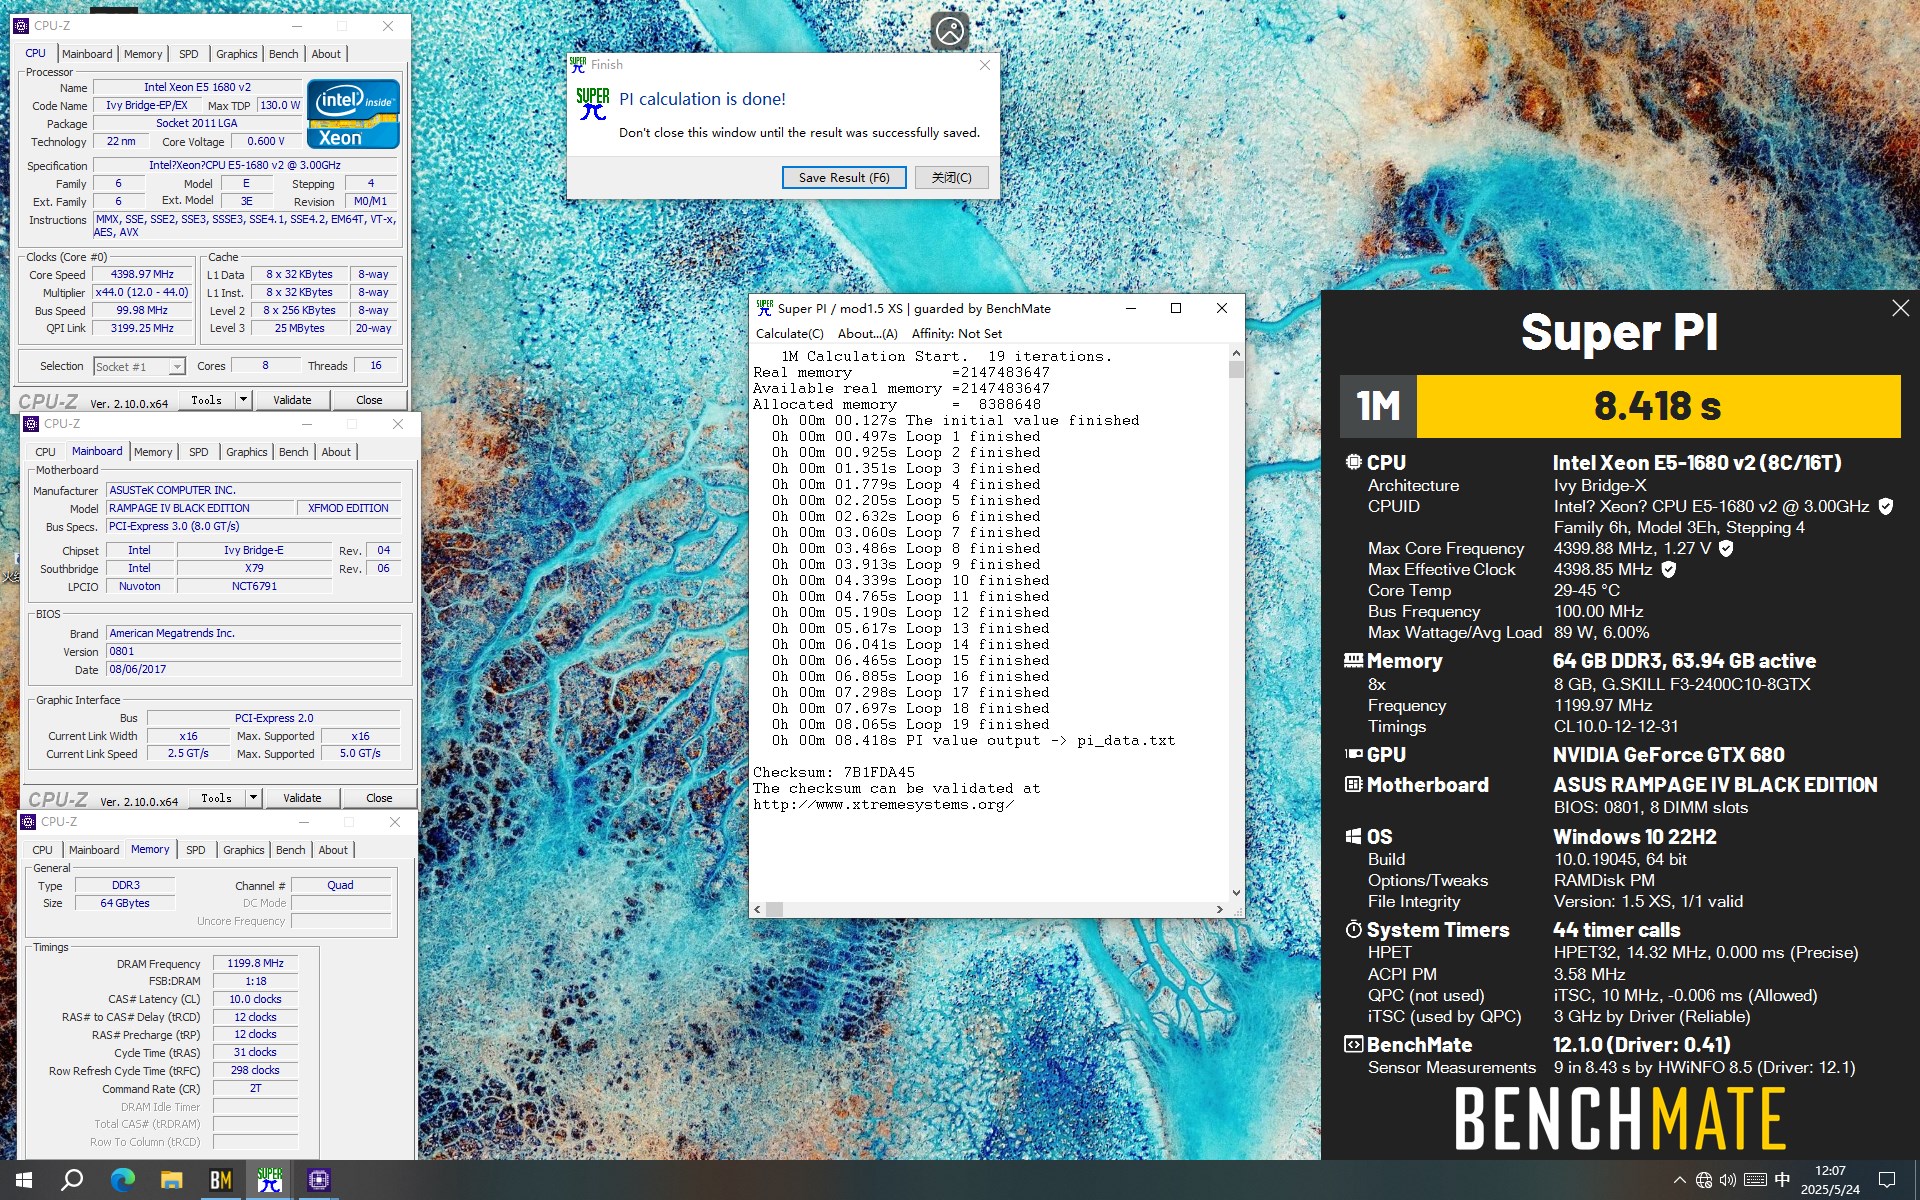Click the DRAM Frequency 1199.8 MHz value

tap(255, 964)
